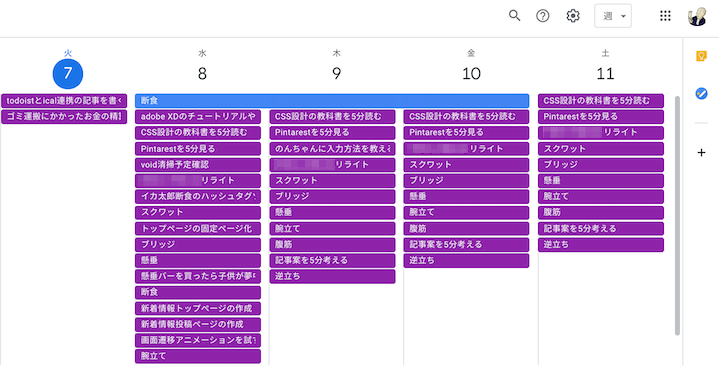Open the account profile avatar
719x365 pixels.
click(x=697, y=16)
